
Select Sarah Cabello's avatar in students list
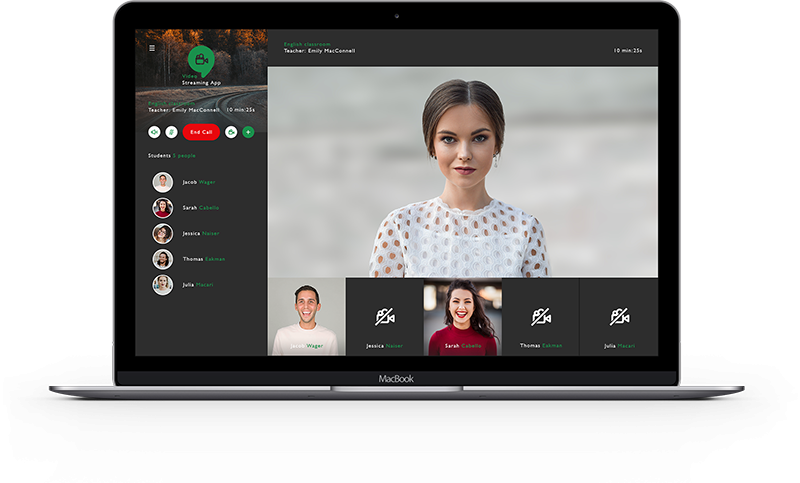[x=162, y=208]
